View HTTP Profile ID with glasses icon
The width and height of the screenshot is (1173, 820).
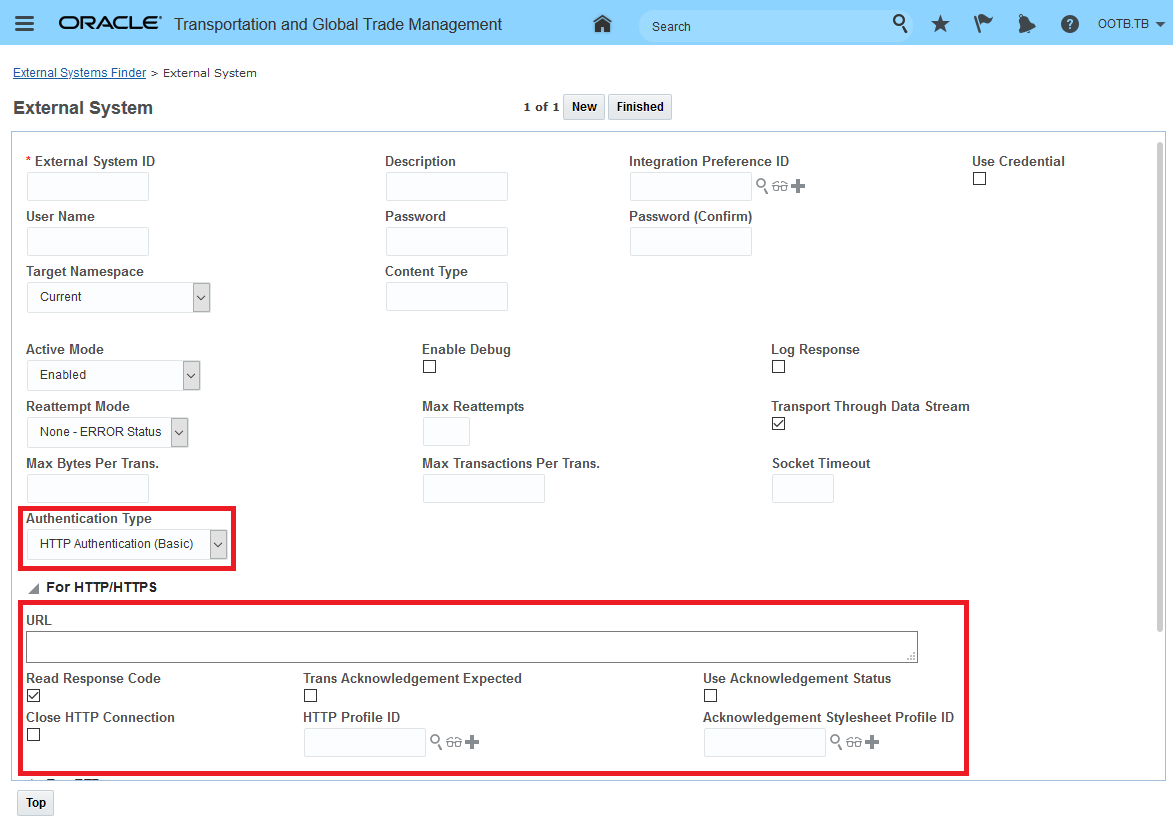tap(454, 742)
